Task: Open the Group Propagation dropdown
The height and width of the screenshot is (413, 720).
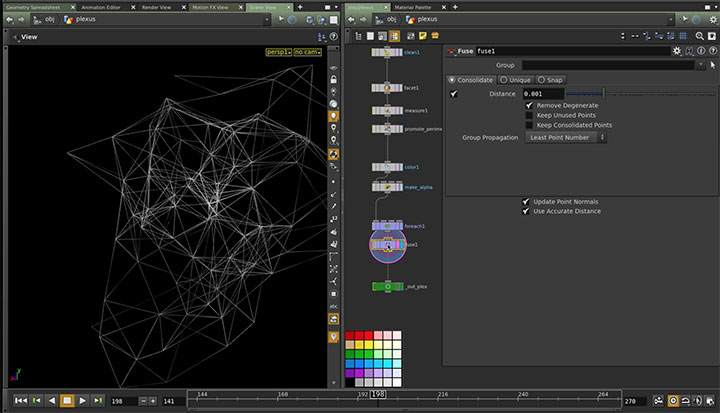Action: pyautogui.click(x=566, y=137)
